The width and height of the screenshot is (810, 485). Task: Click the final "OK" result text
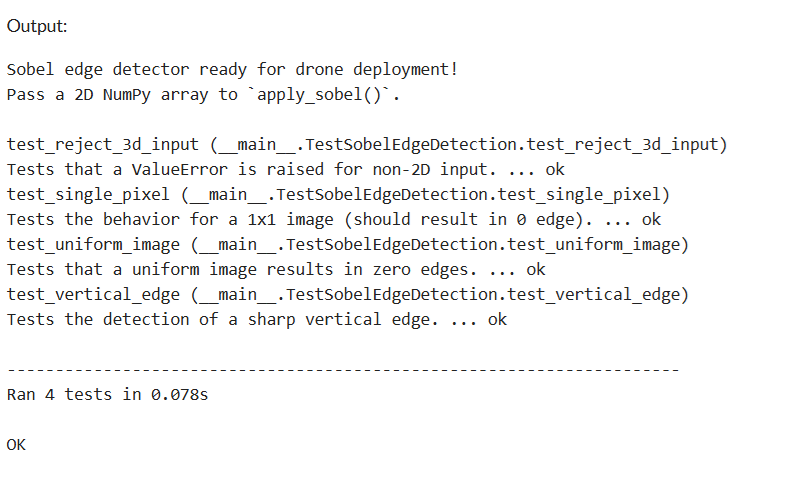click(x=16, y=445)
